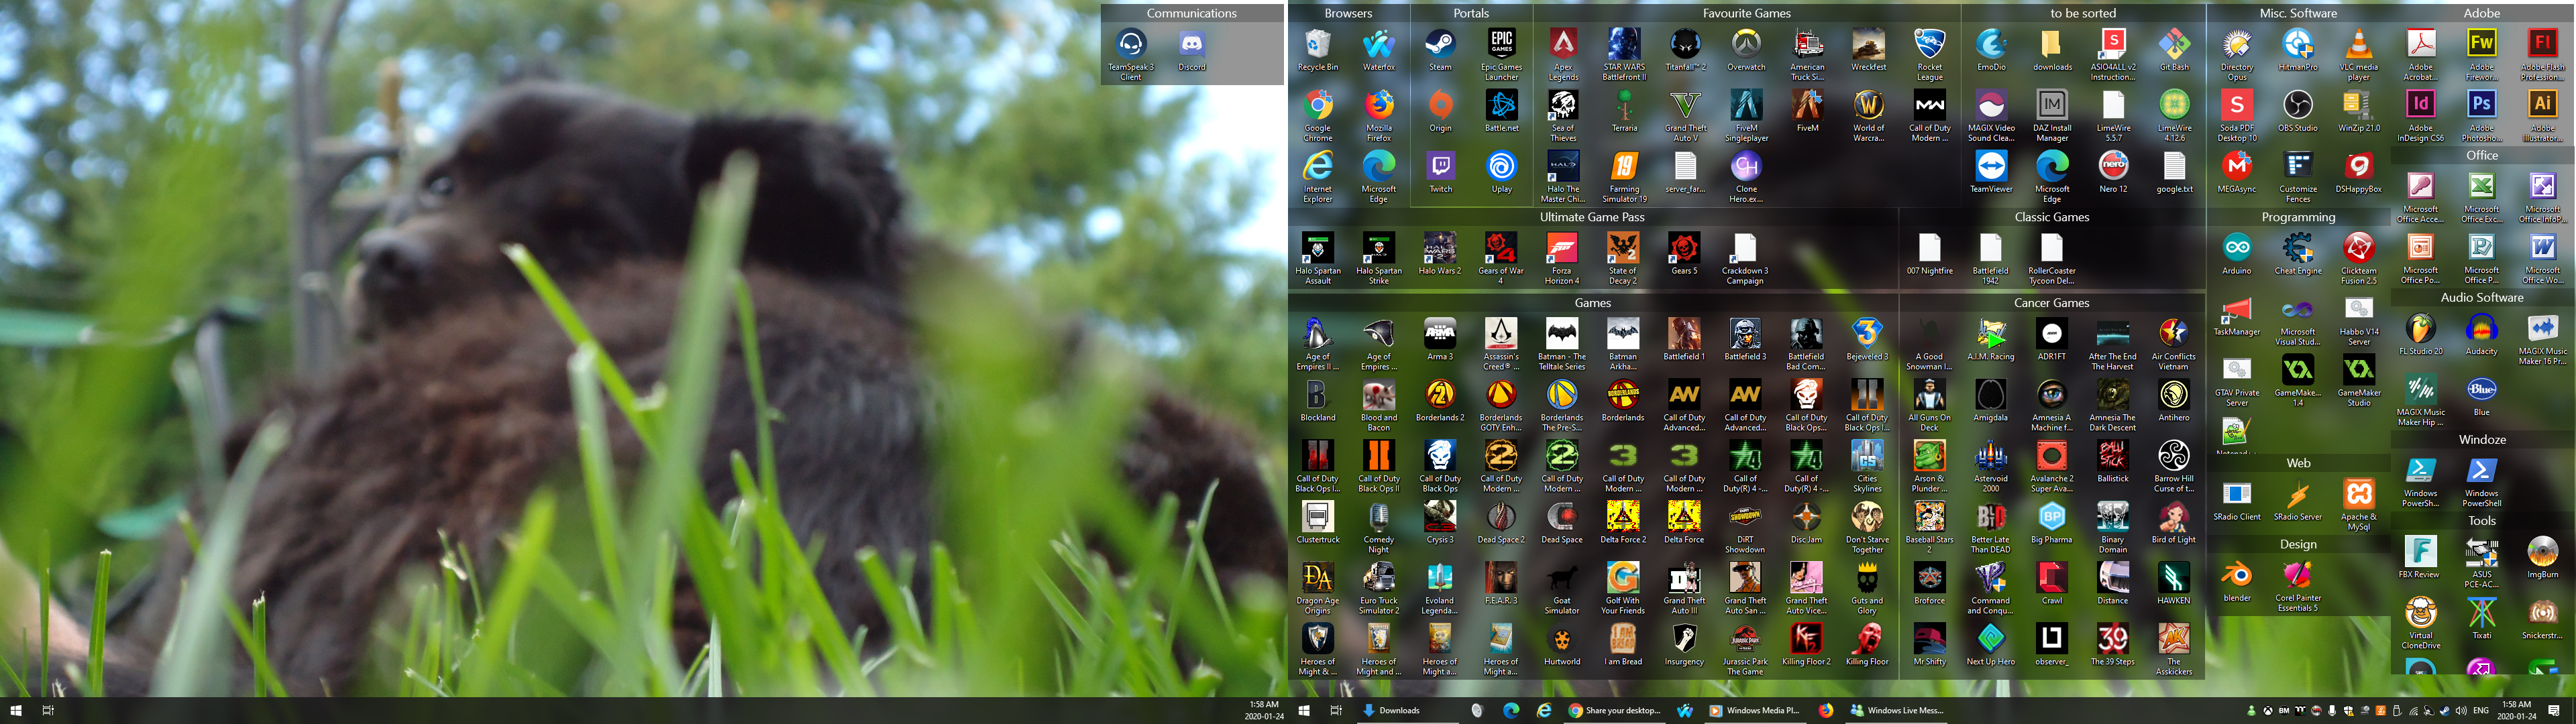Open the TeamSpeak 3 Client shortcut

[x=1130, y=54]
